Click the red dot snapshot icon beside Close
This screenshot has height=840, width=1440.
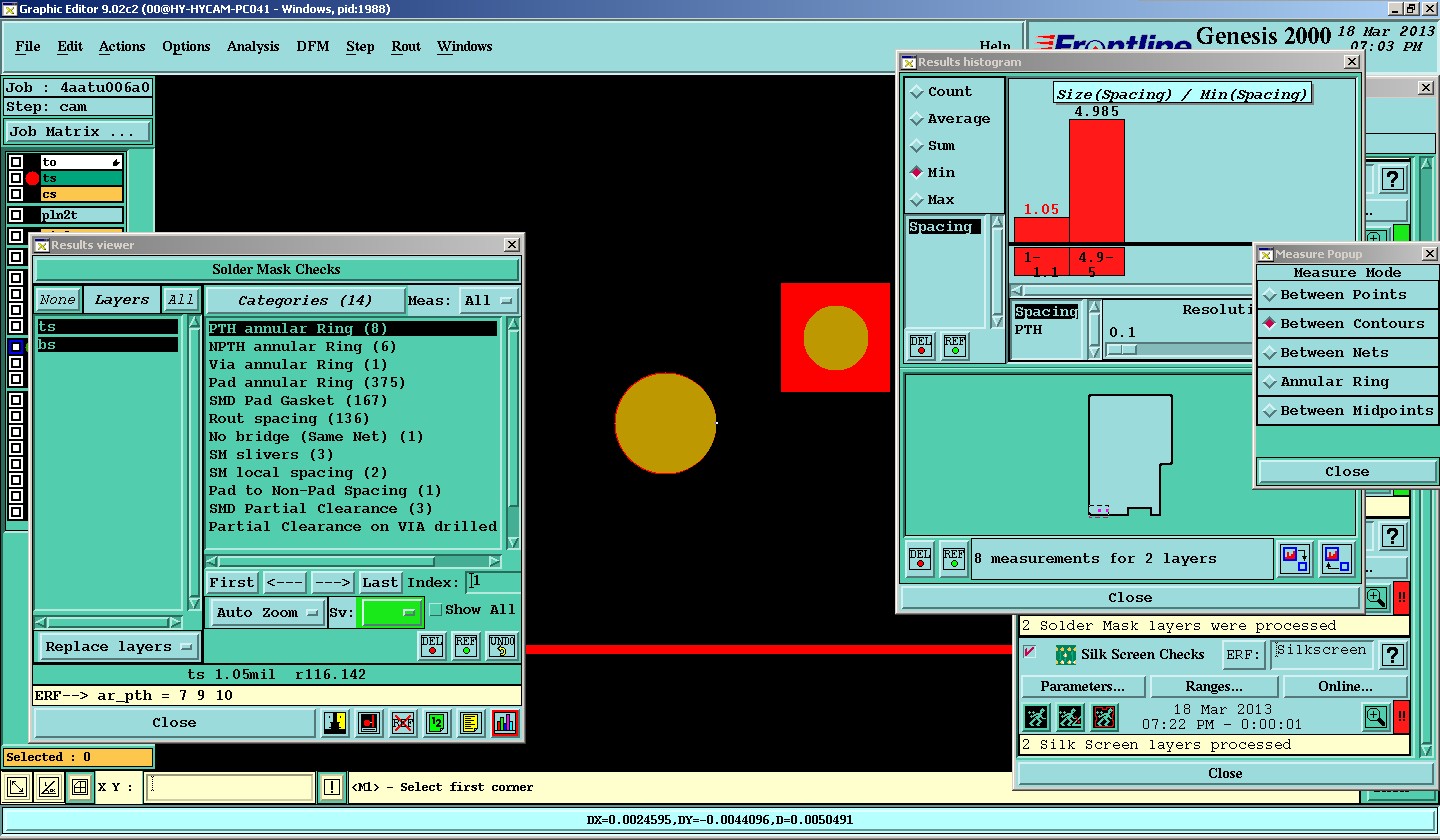coord(369,723)
